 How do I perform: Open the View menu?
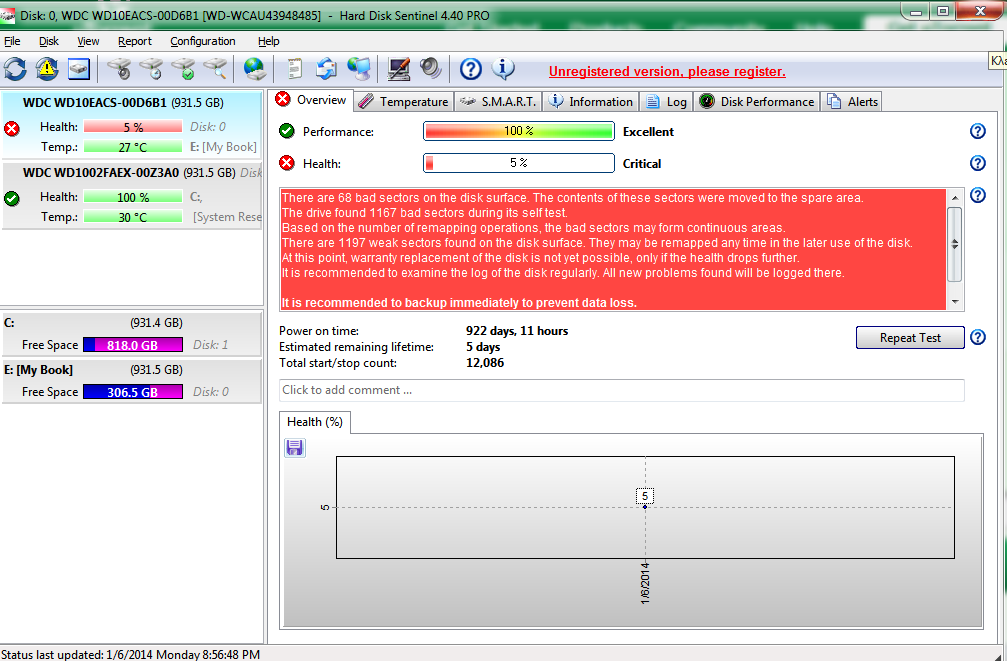(88, 41)
